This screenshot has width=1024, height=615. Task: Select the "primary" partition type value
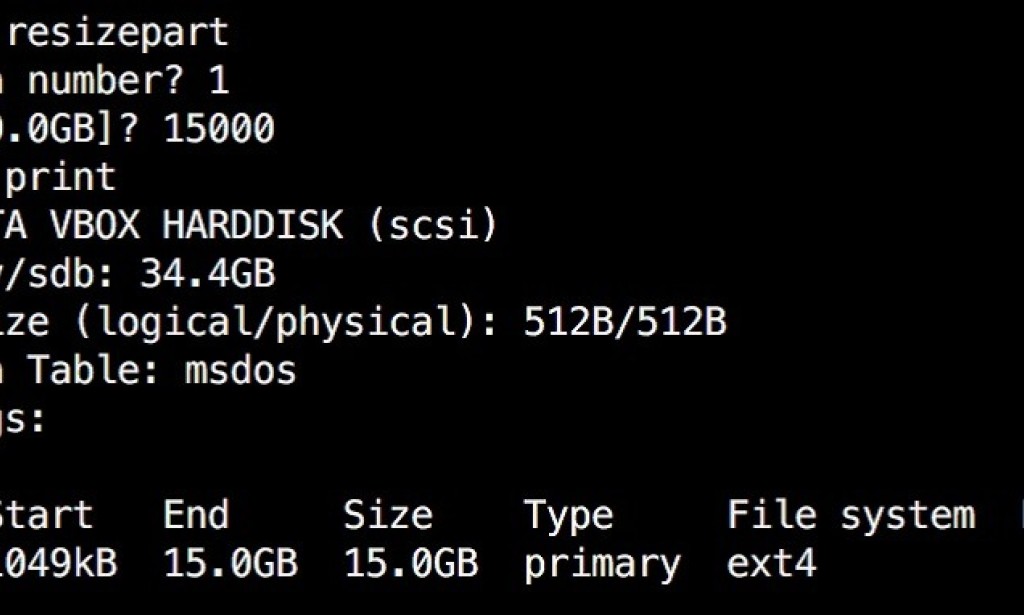[x=602, y=564]
